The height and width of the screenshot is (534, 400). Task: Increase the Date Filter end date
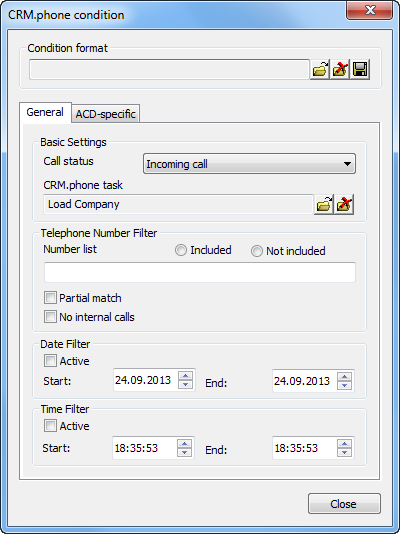(345, 377)
